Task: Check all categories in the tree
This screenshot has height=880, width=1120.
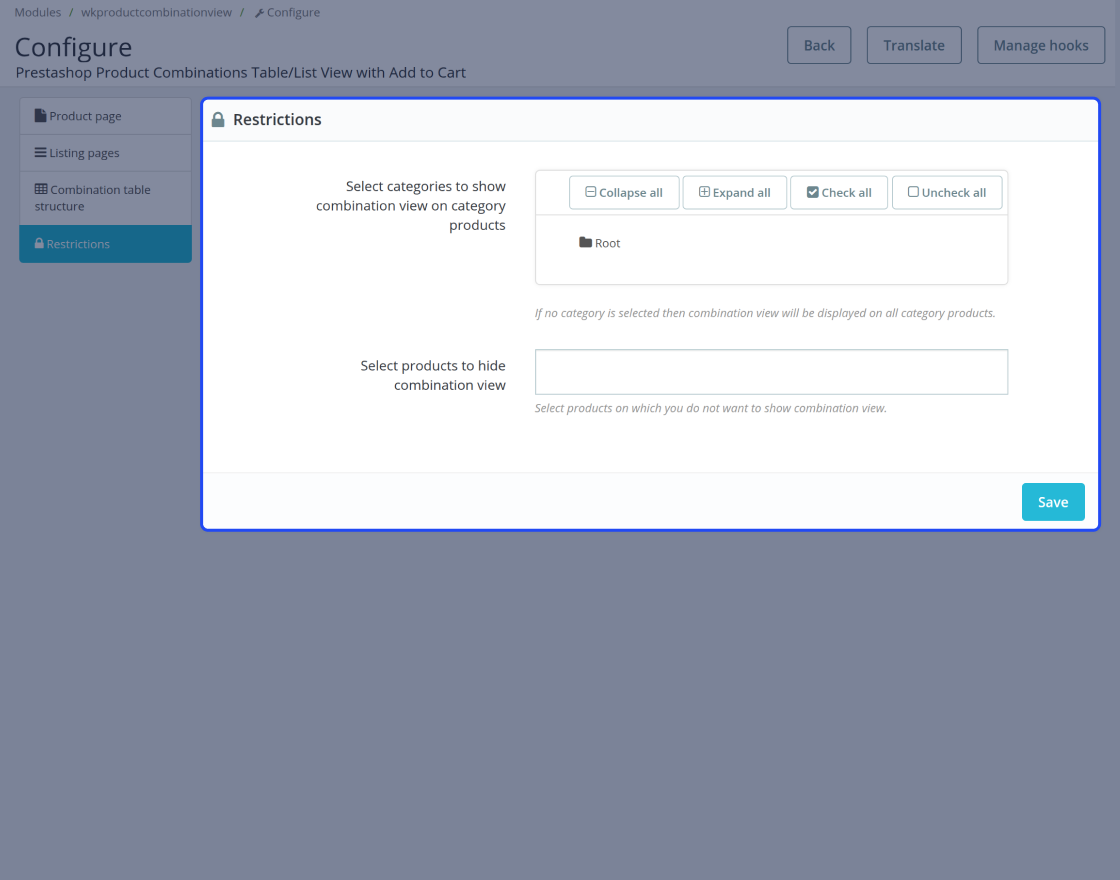Action: pos(838,193)
